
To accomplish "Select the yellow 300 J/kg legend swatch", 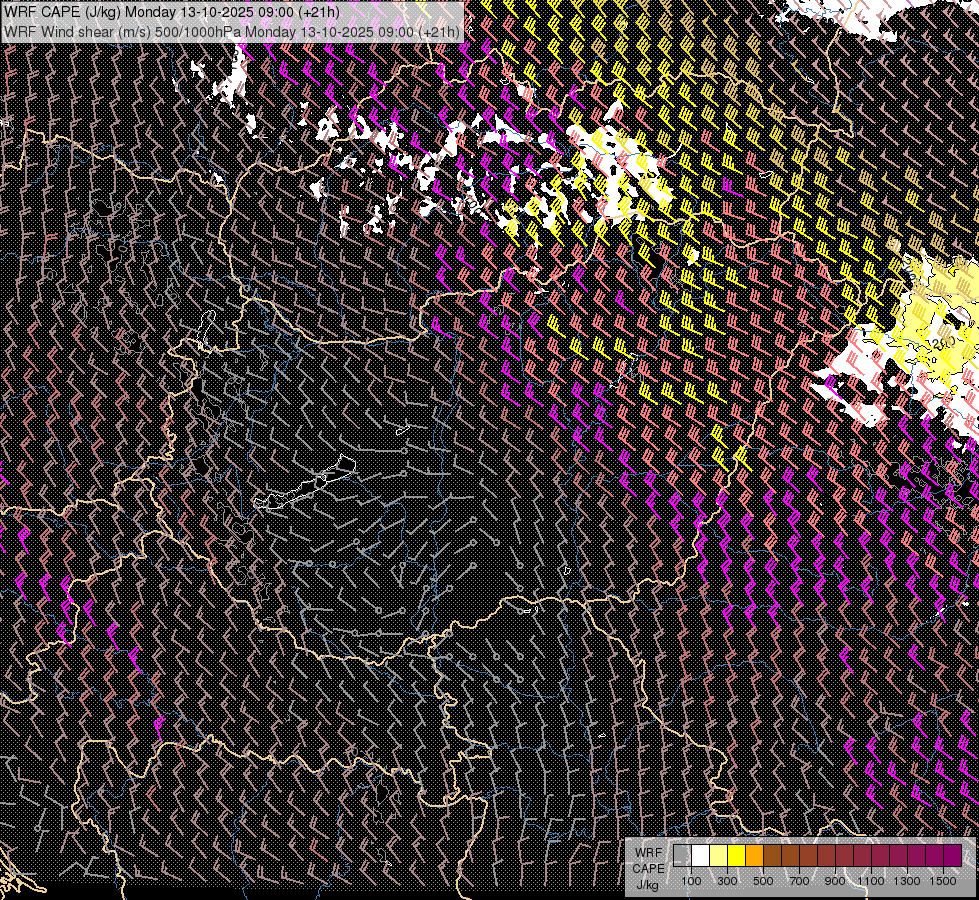I will [x=736, y=856].
